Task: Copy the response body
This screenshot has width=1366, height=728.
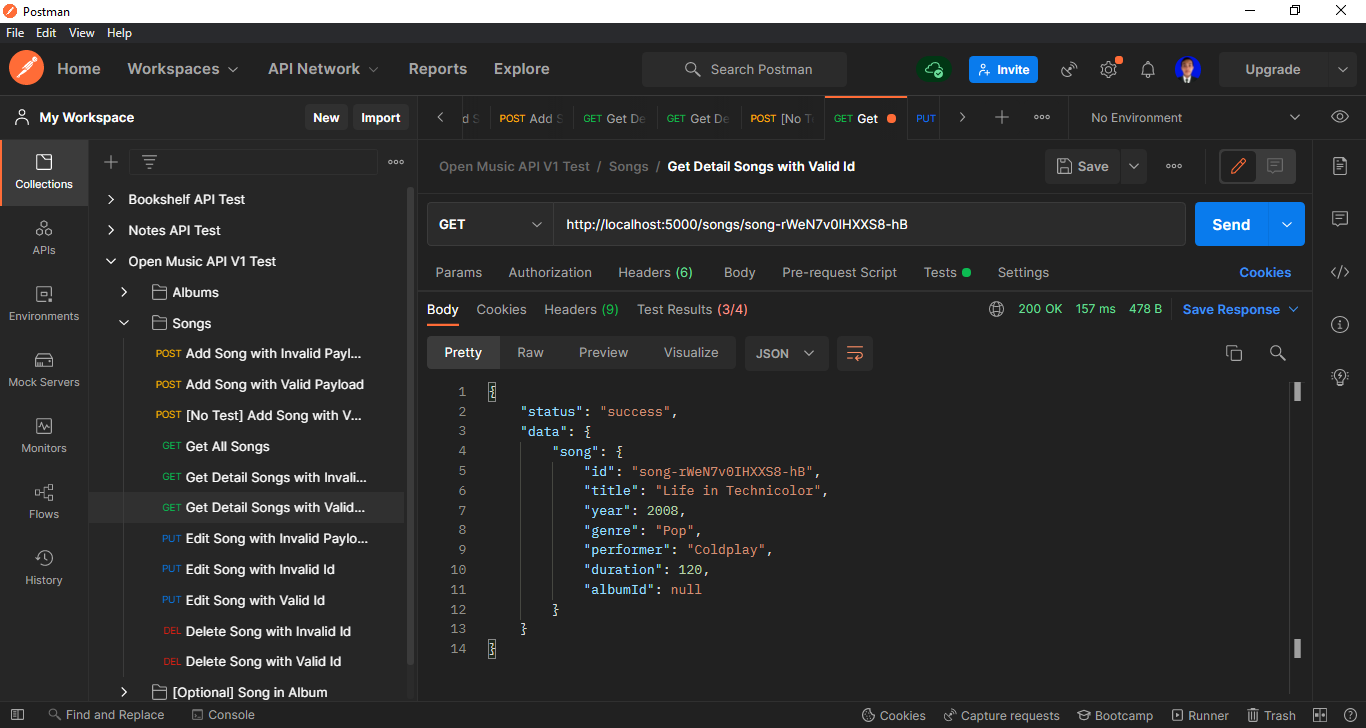Action: click(x=1234, y=353)
